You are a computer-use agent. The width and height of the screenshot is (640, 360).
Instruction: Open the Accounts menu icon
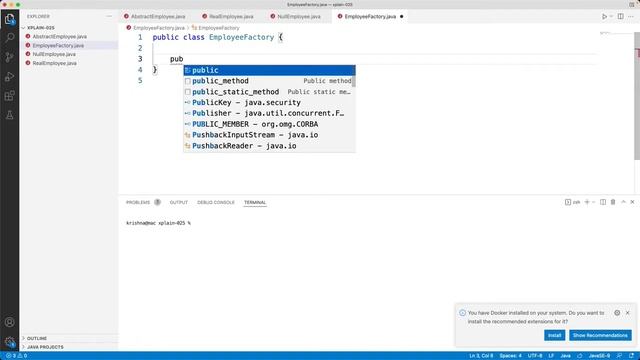pos(9,322)
